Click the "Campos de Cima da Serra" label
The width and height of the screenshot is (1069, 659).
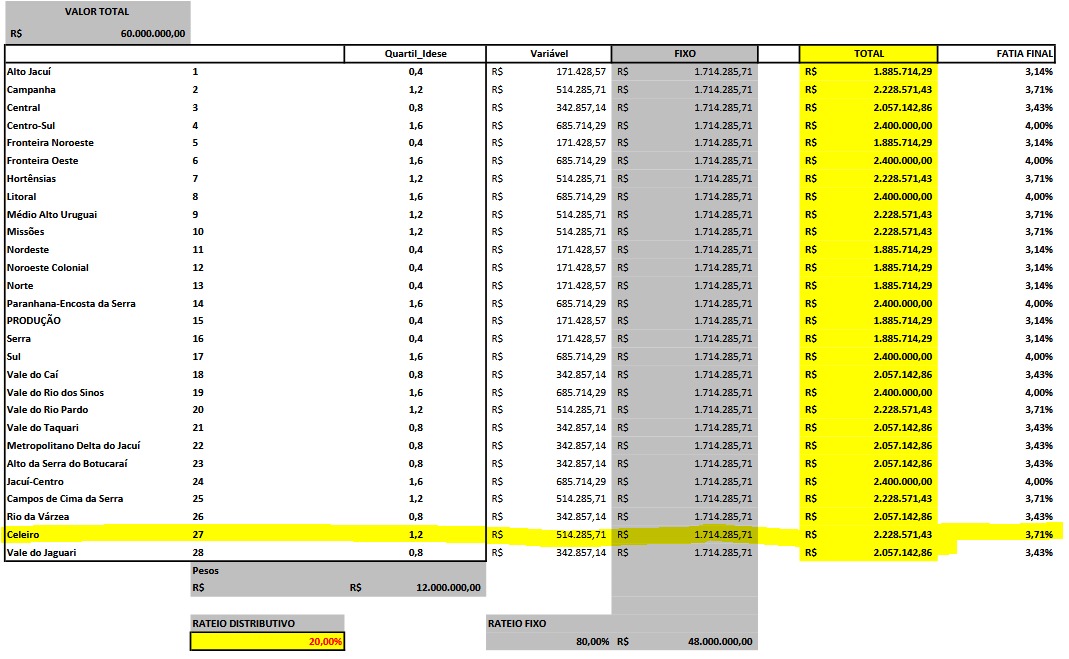pos(65,499)
